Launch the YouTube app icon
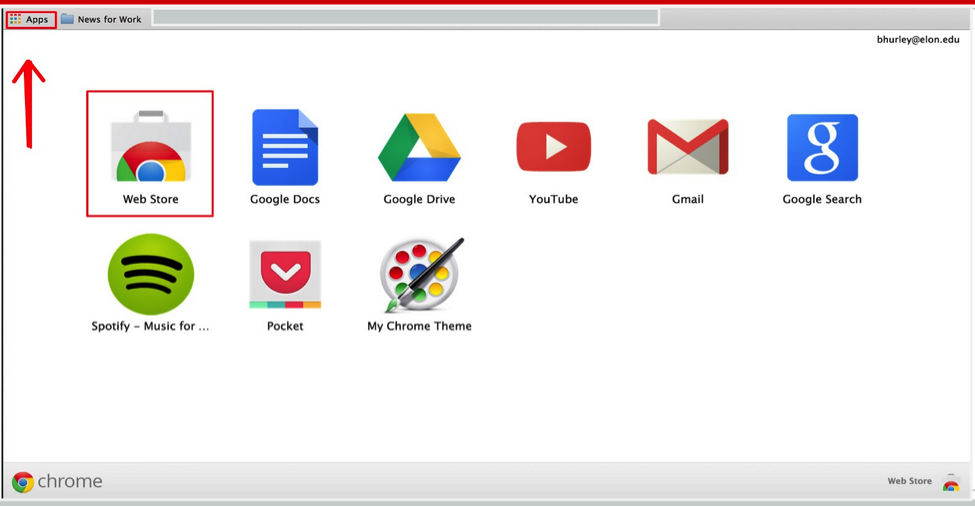 pyautogui.click(x=553, y=147)
